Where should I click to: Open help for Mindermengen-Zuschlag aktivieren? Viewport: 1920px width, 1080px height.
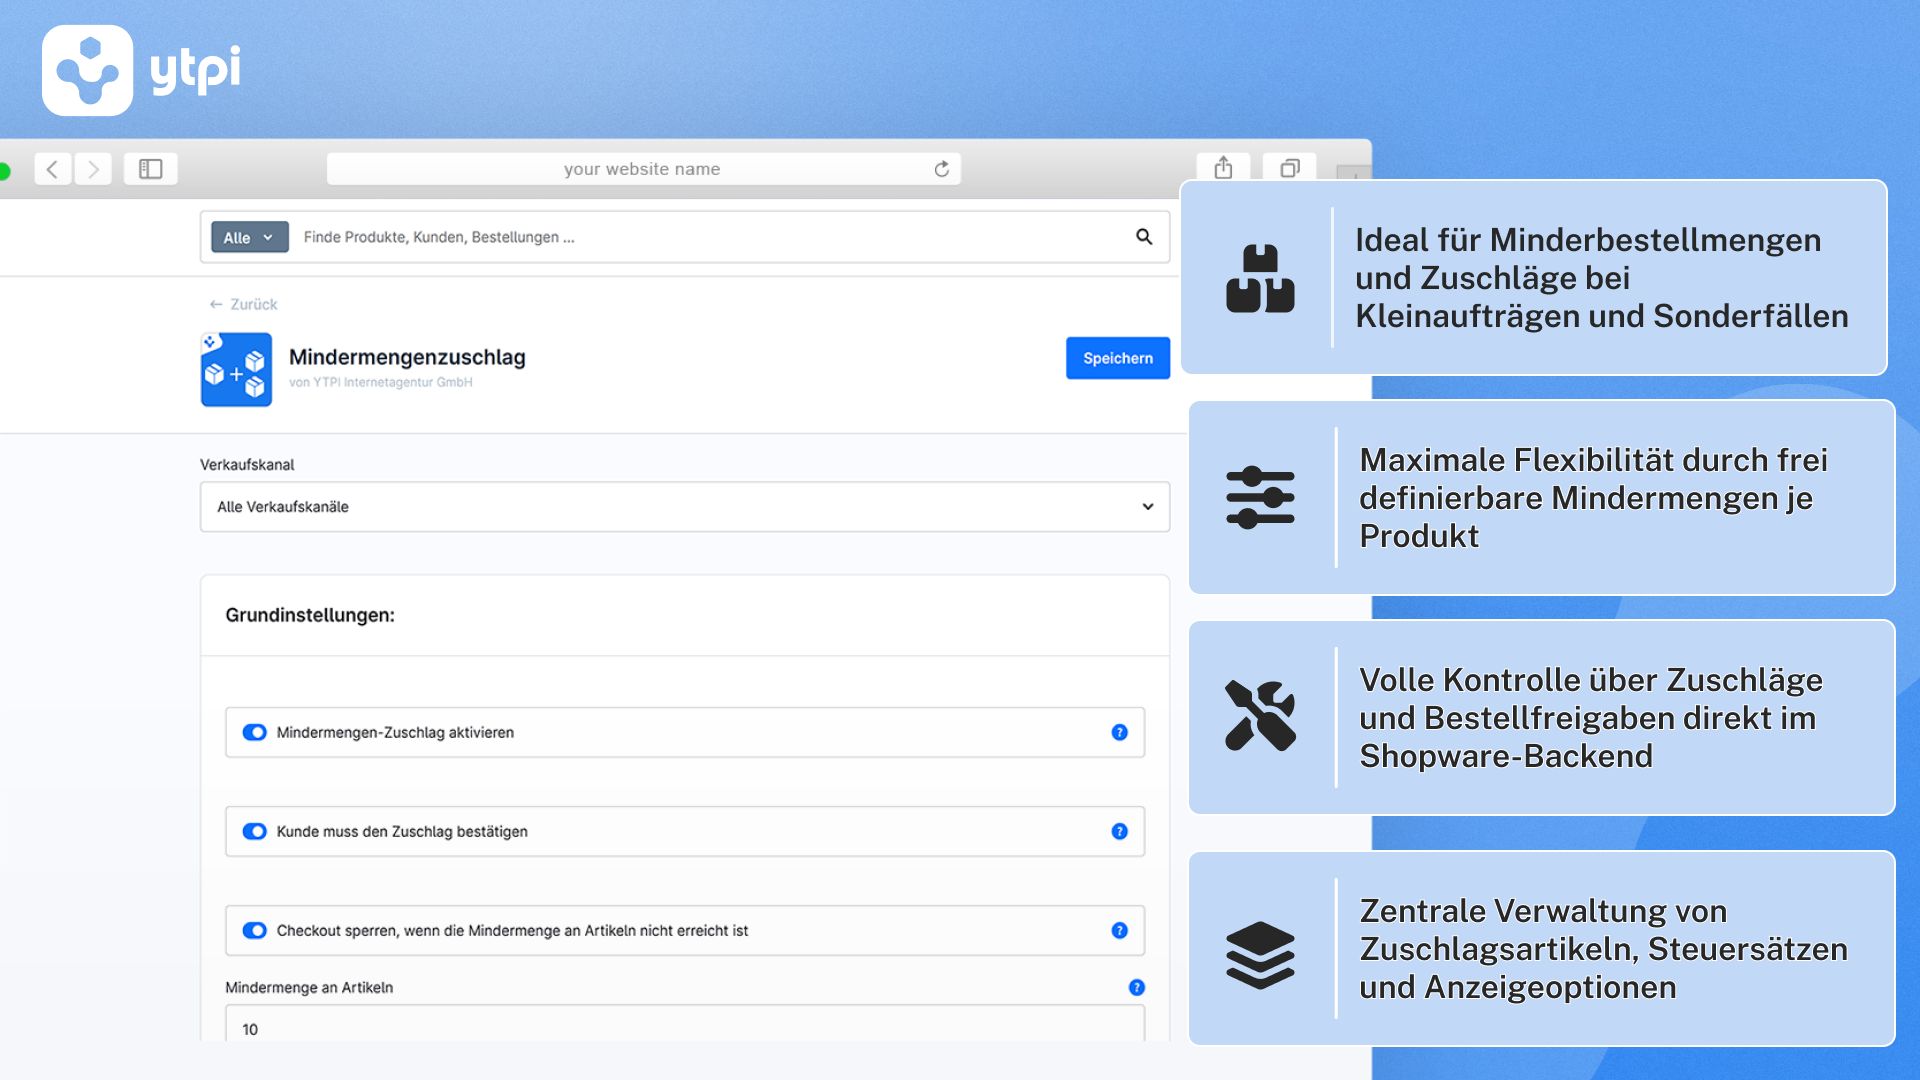[x=1119, y=732]
